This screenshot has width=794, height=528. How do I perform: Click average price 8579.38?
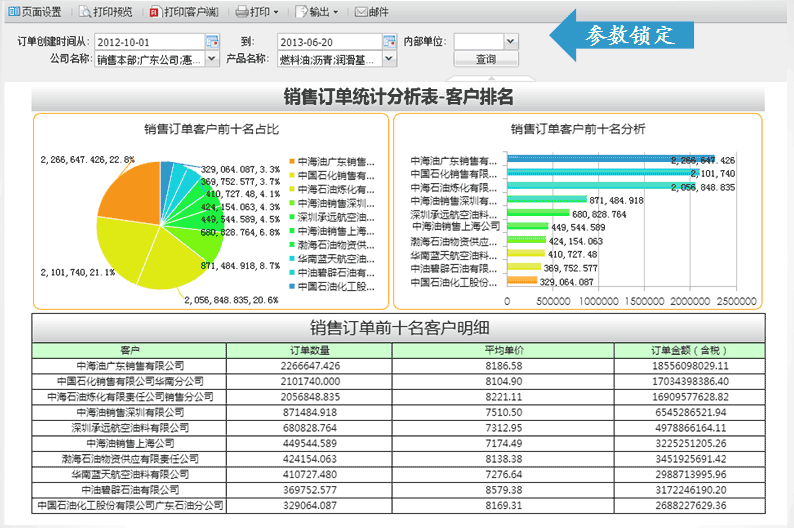(x=503, y=490)
